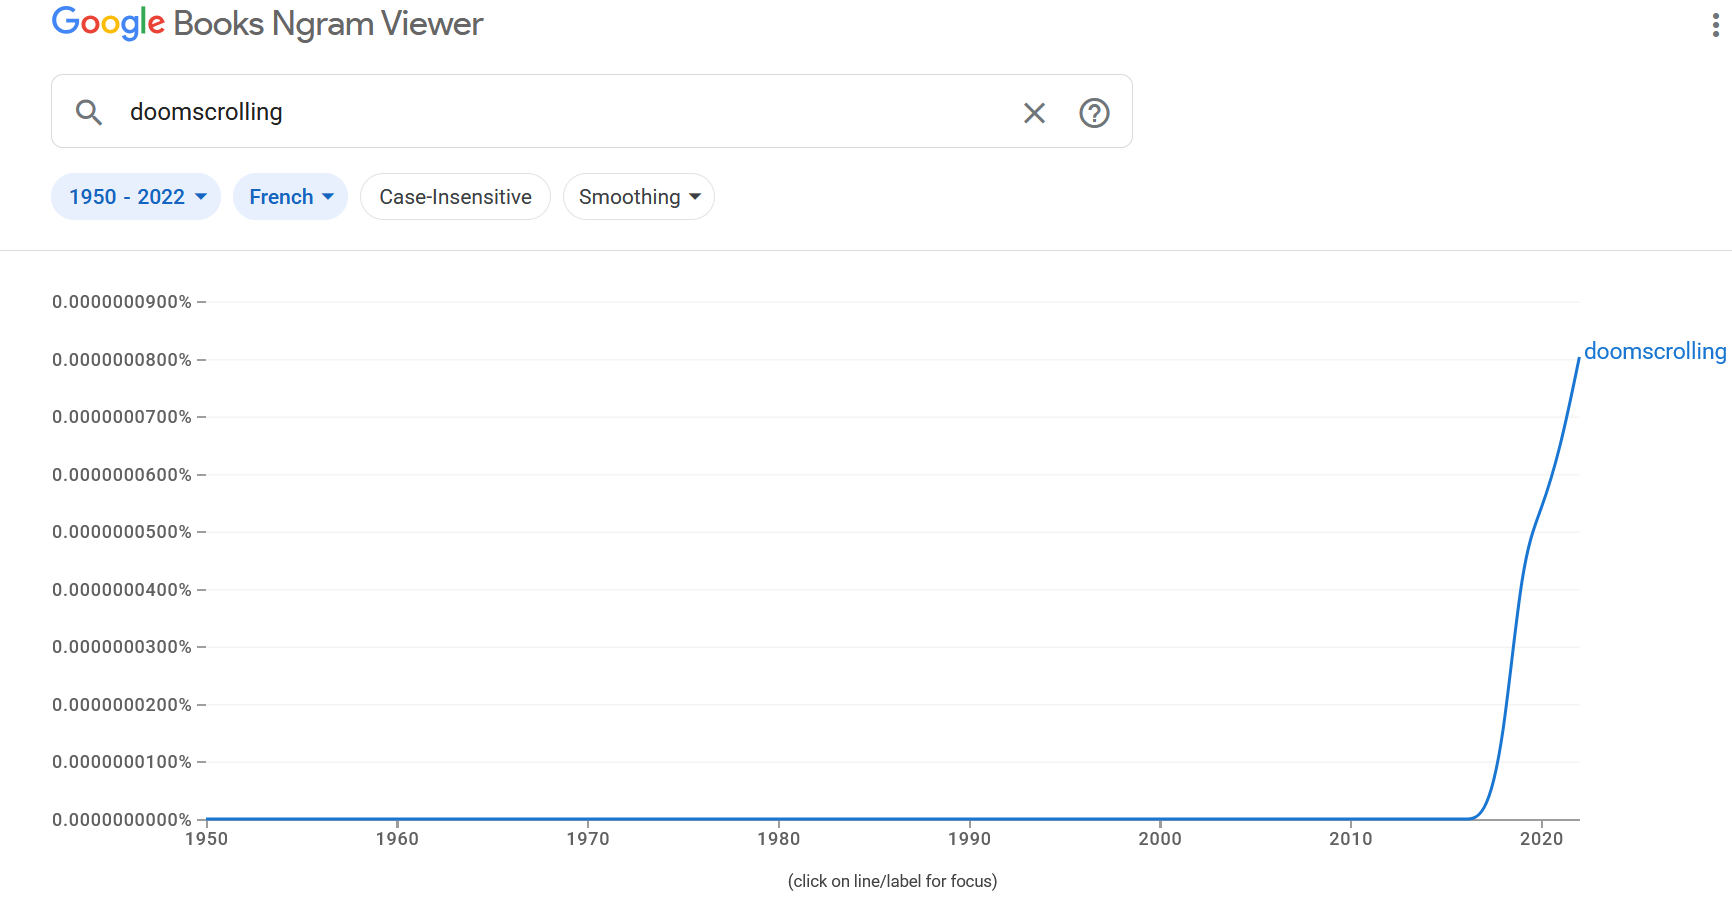Expand the French language dropdown
Screen dimensions: 1732x910
[290, 197]
